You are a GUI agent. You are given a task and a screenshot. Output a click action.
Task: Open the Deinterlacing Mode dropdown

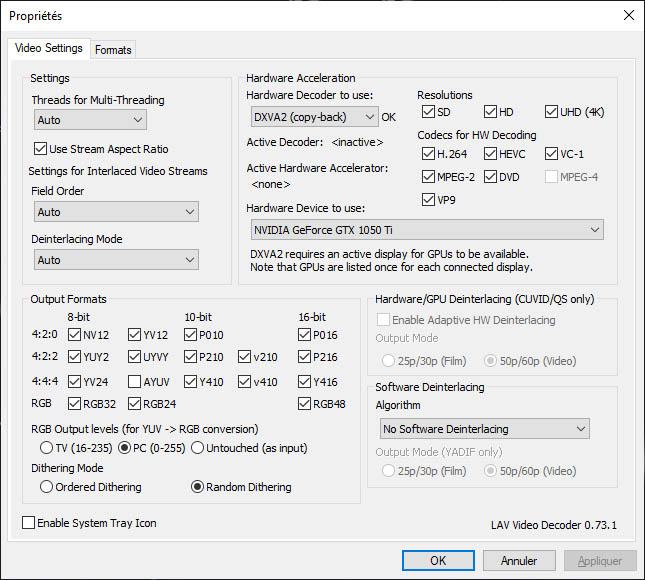tap(115, 260)
